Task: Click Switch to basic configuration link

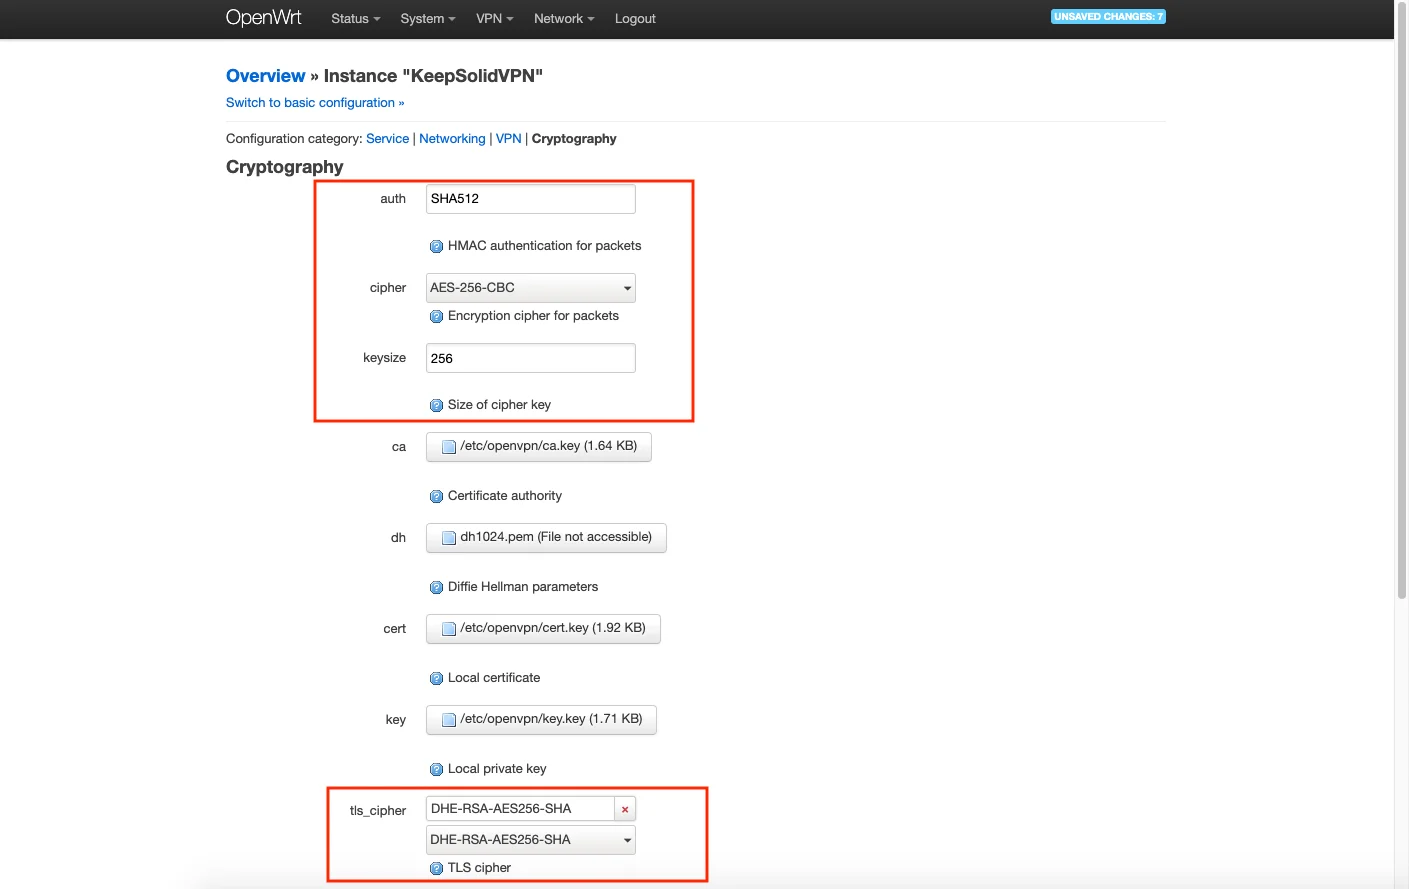Action: 315,103
